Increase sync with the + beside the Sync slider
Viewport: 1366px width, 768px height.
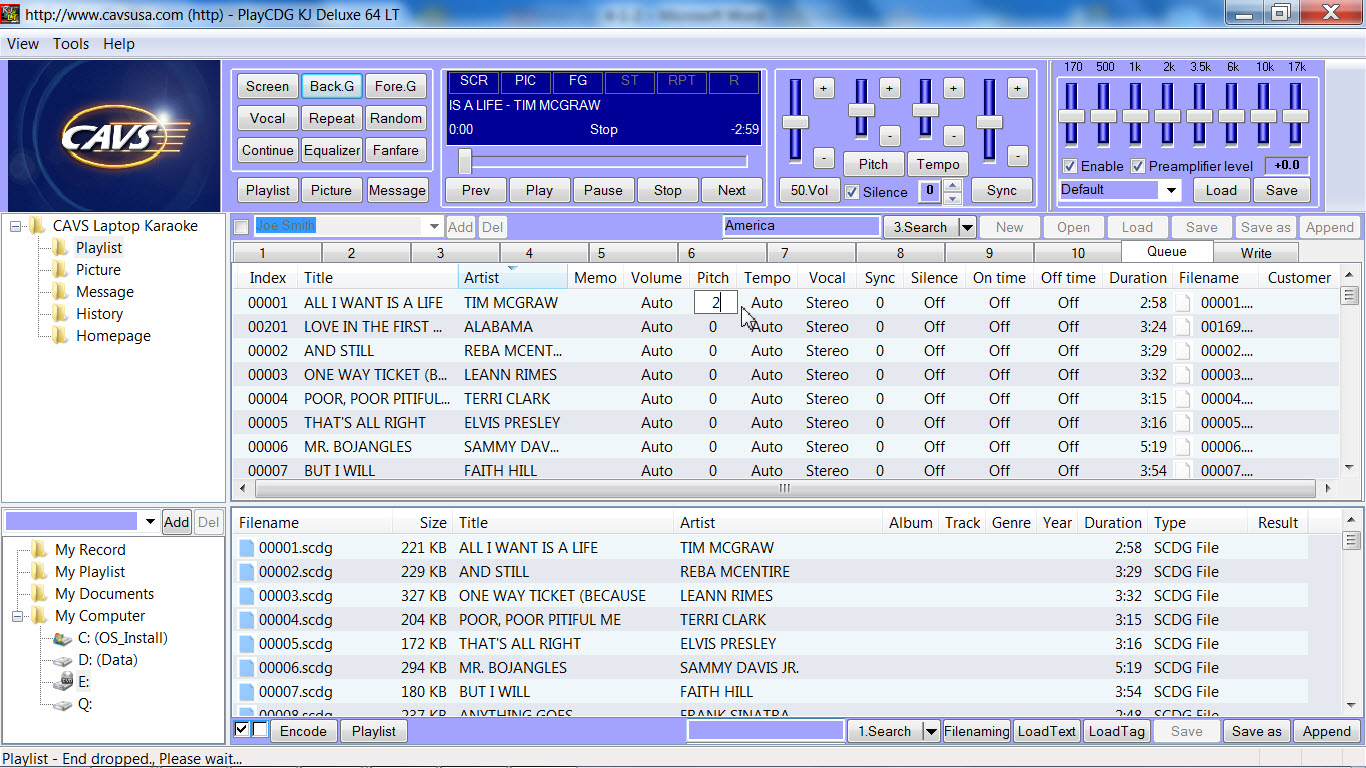1017,88
